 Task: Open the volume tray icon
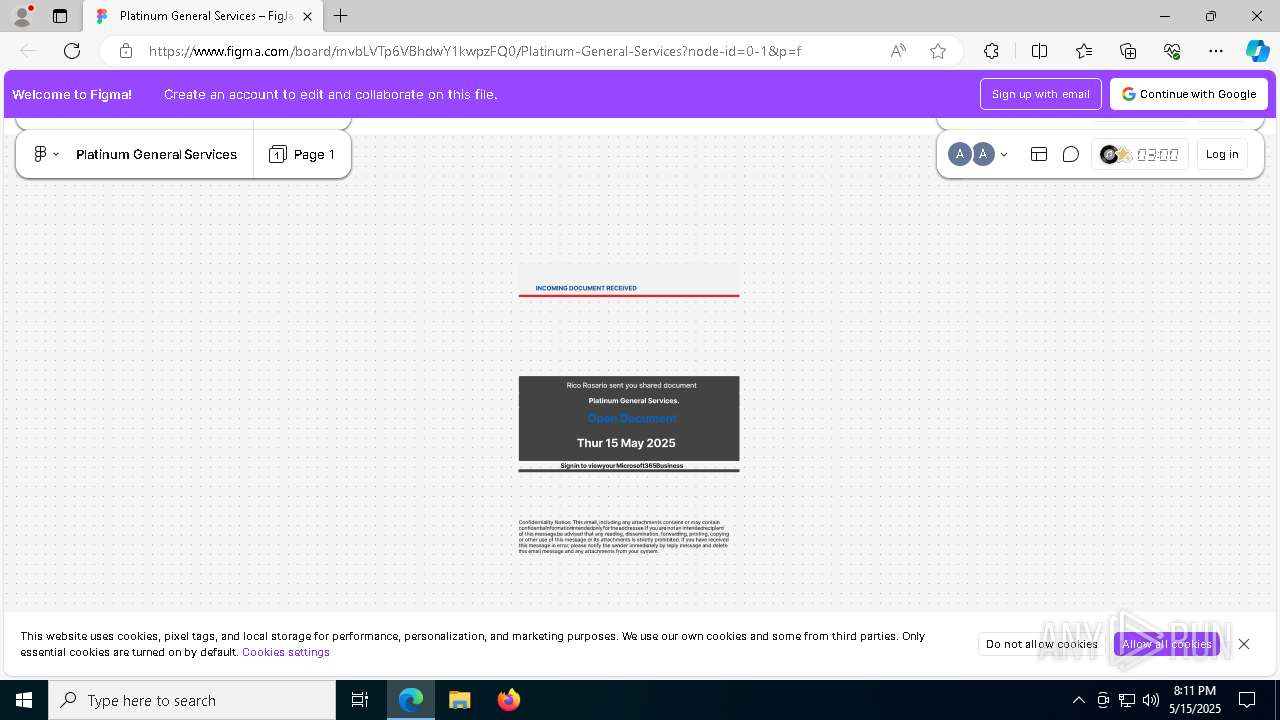pos(1151,700)
